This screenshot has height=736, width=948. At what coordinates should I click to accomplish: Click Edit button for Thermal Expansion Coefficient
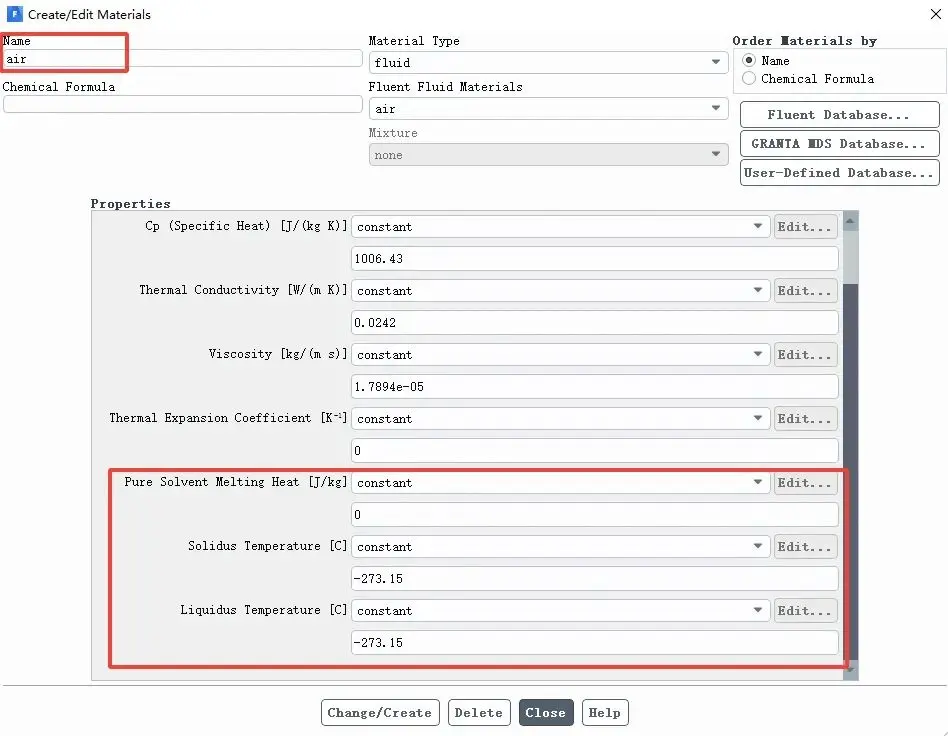pyautogui.click(x=805, y=418)
